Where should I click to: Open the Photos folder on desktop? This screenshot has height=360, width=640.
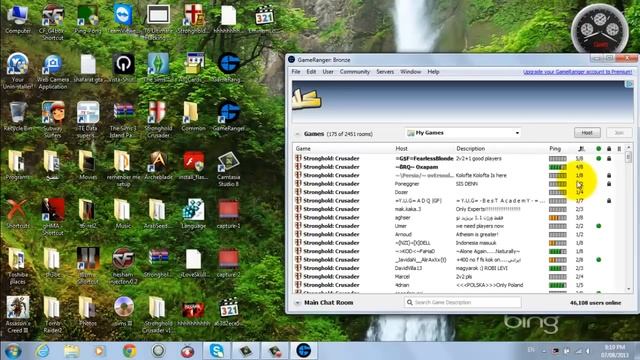(88, 311)
